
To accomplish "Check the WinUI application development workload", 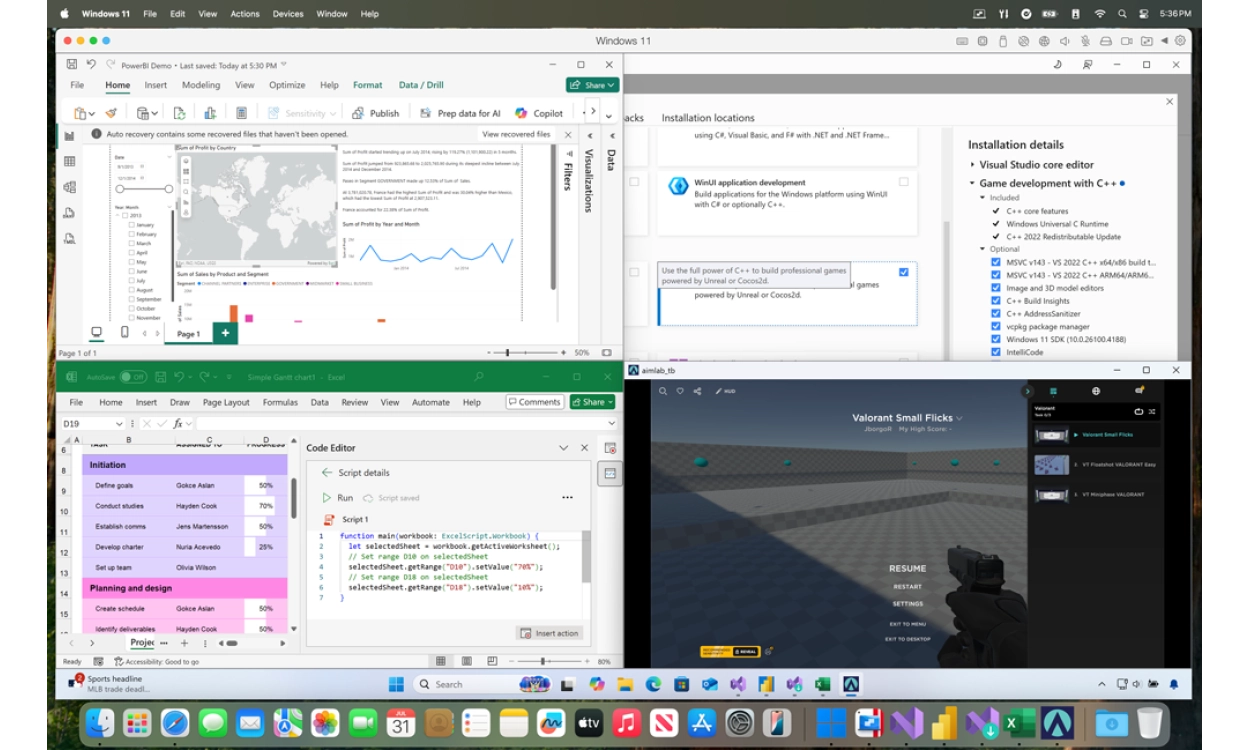I will point(903,182).
